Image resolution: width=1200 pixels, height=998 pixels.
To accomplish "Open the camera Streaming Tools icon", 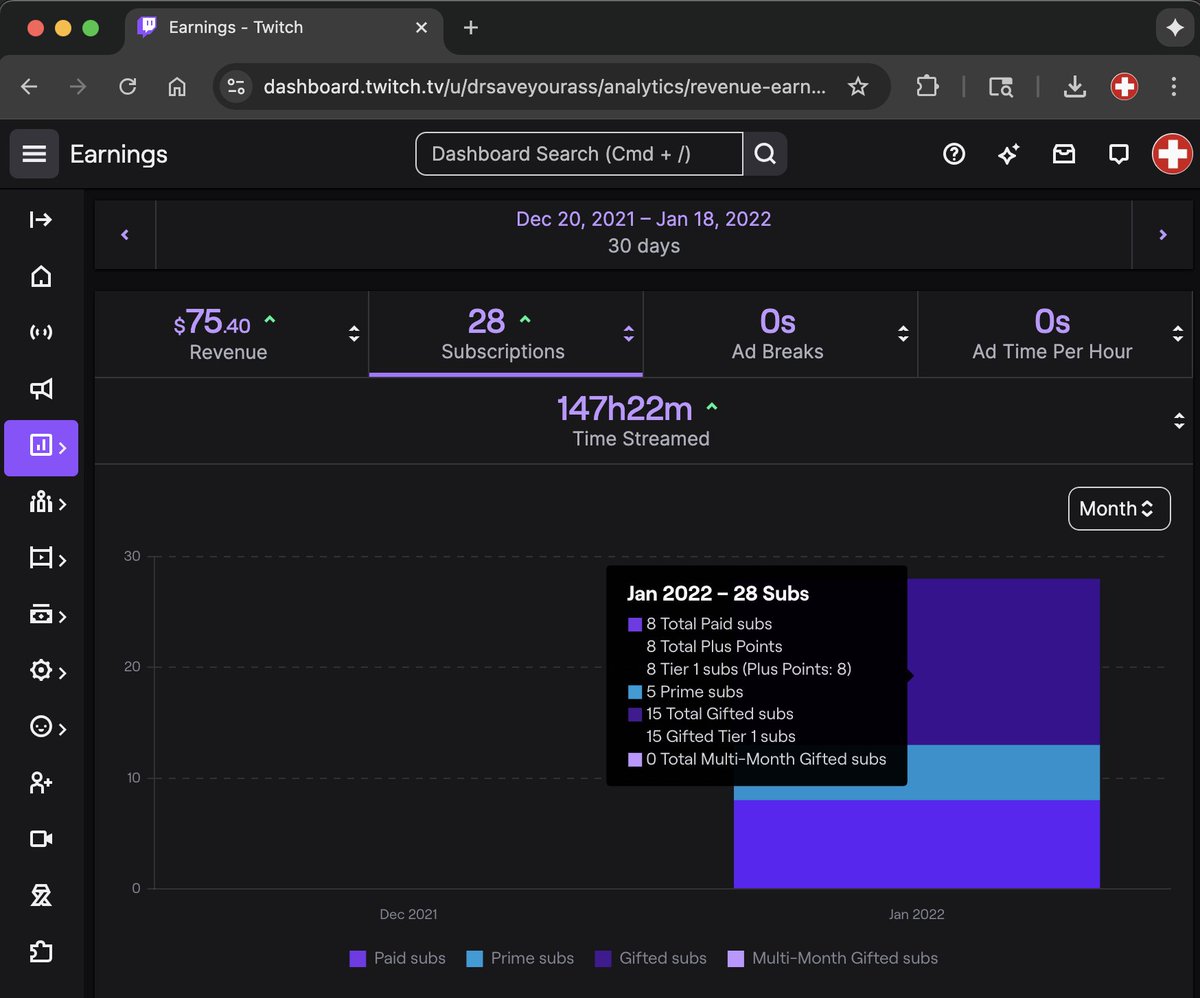I will 41,839.
